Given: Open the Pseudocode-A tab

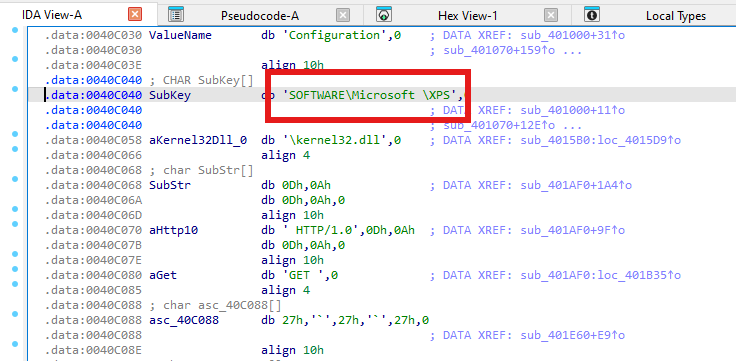Looking at the screenshot, I should (x=260, y=16).
